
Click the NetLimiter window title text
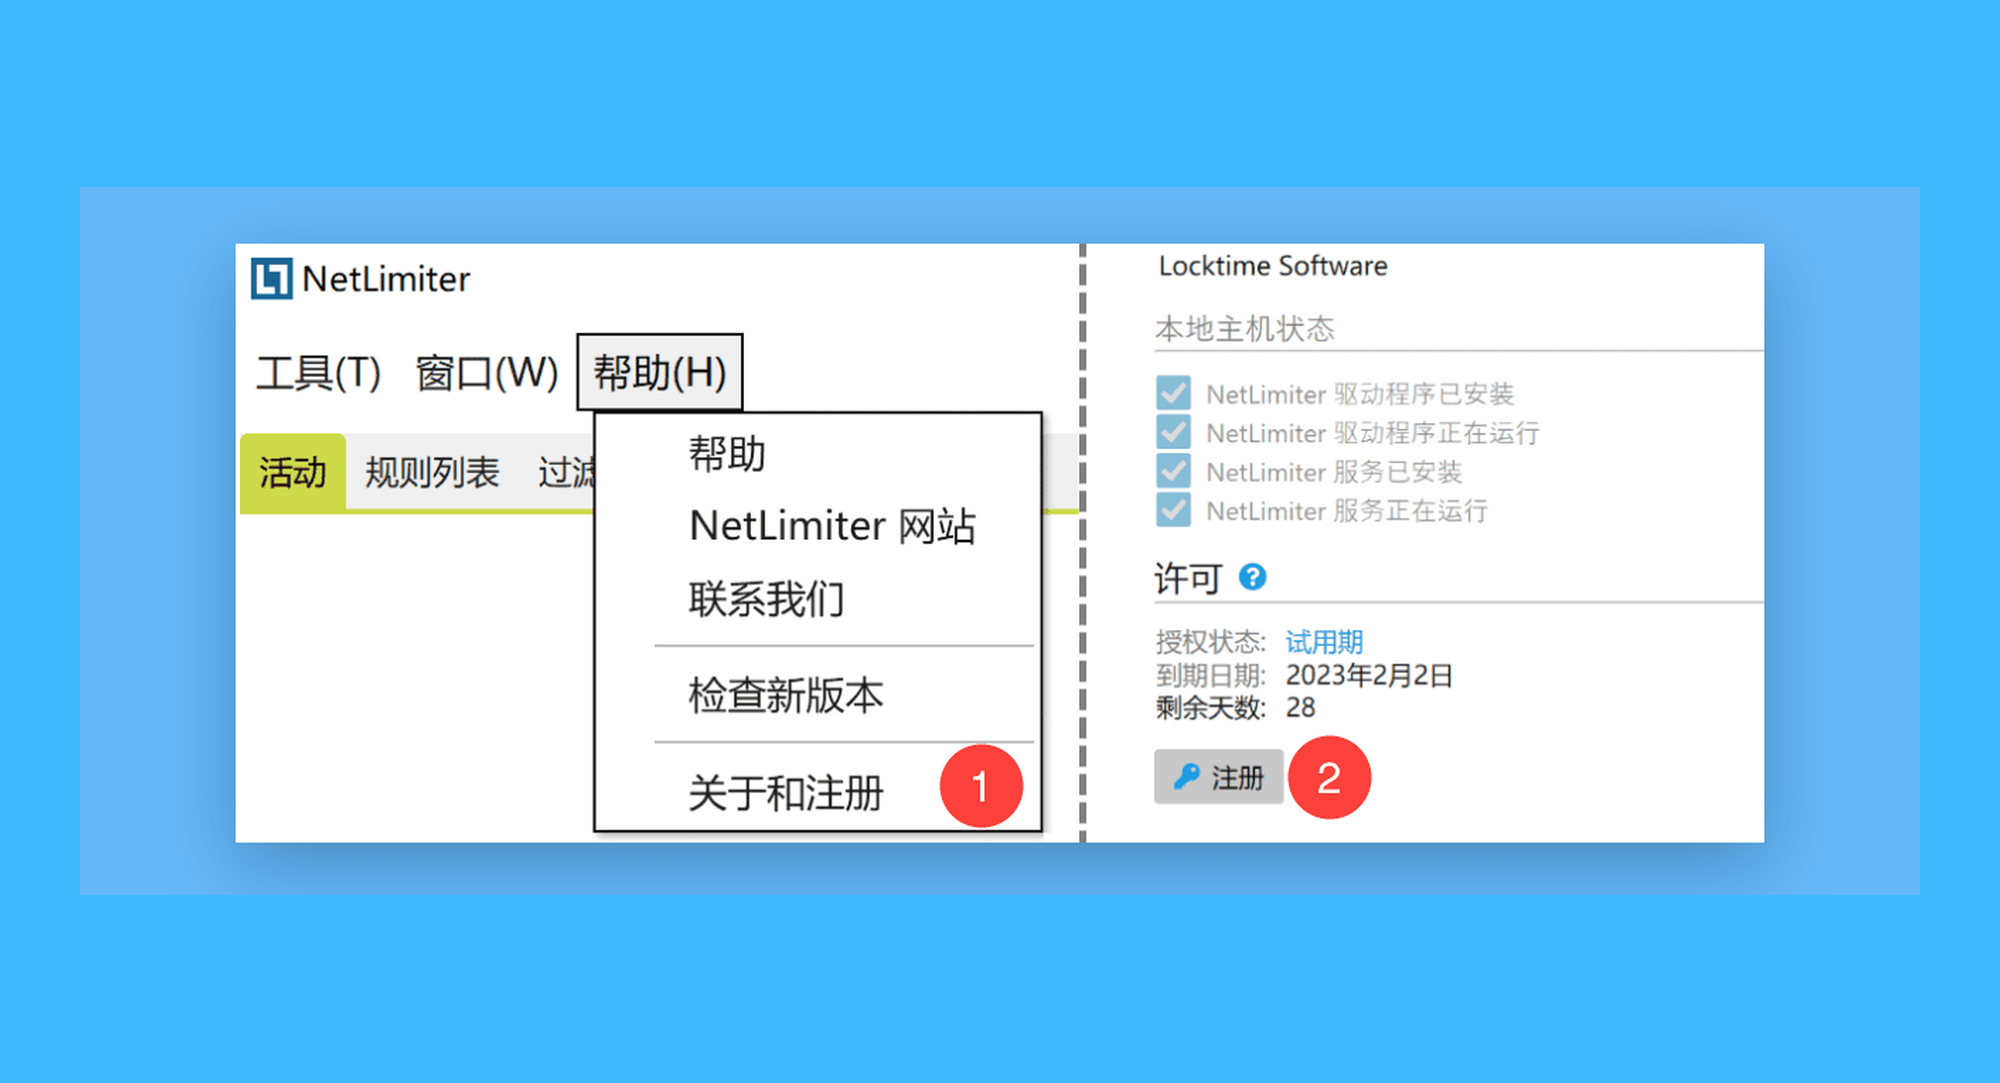click(386, 279)
